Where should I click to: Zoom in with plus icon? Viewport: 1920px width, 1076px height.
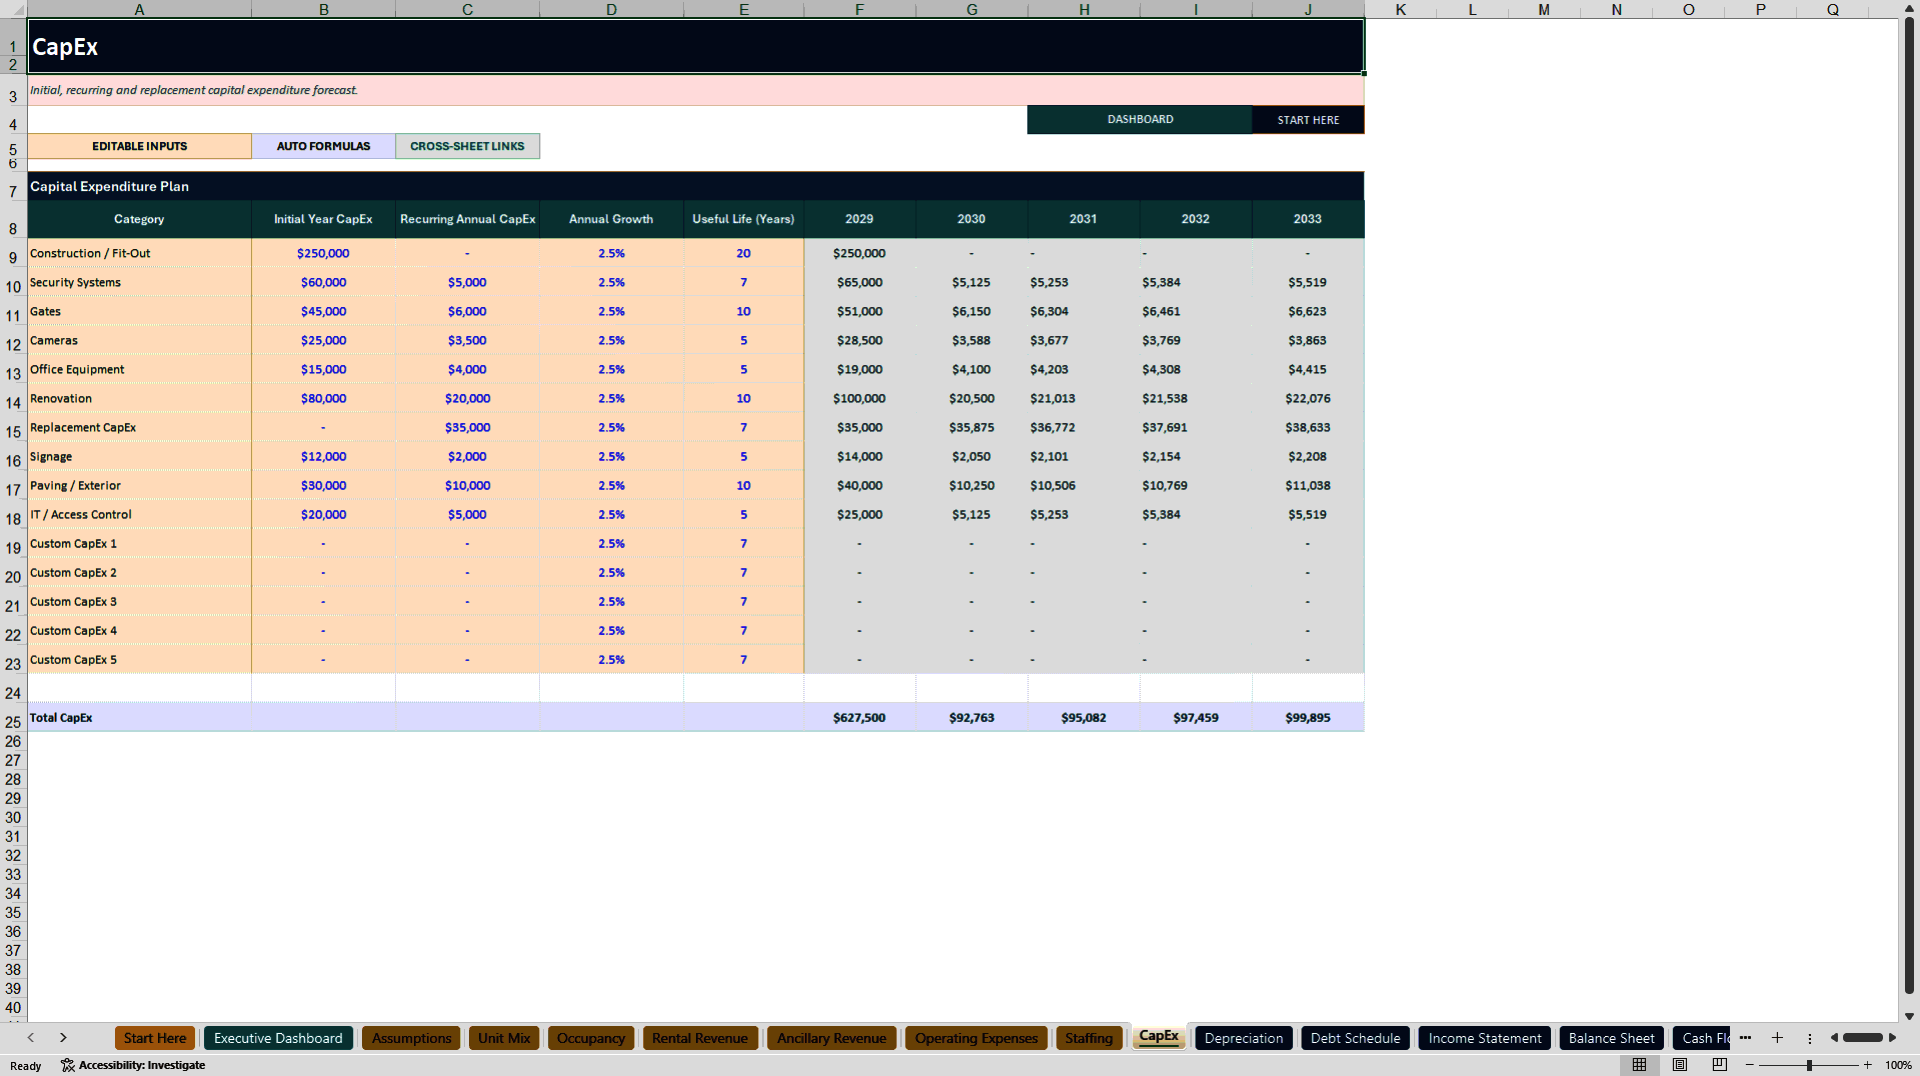pos(1867,1065)
